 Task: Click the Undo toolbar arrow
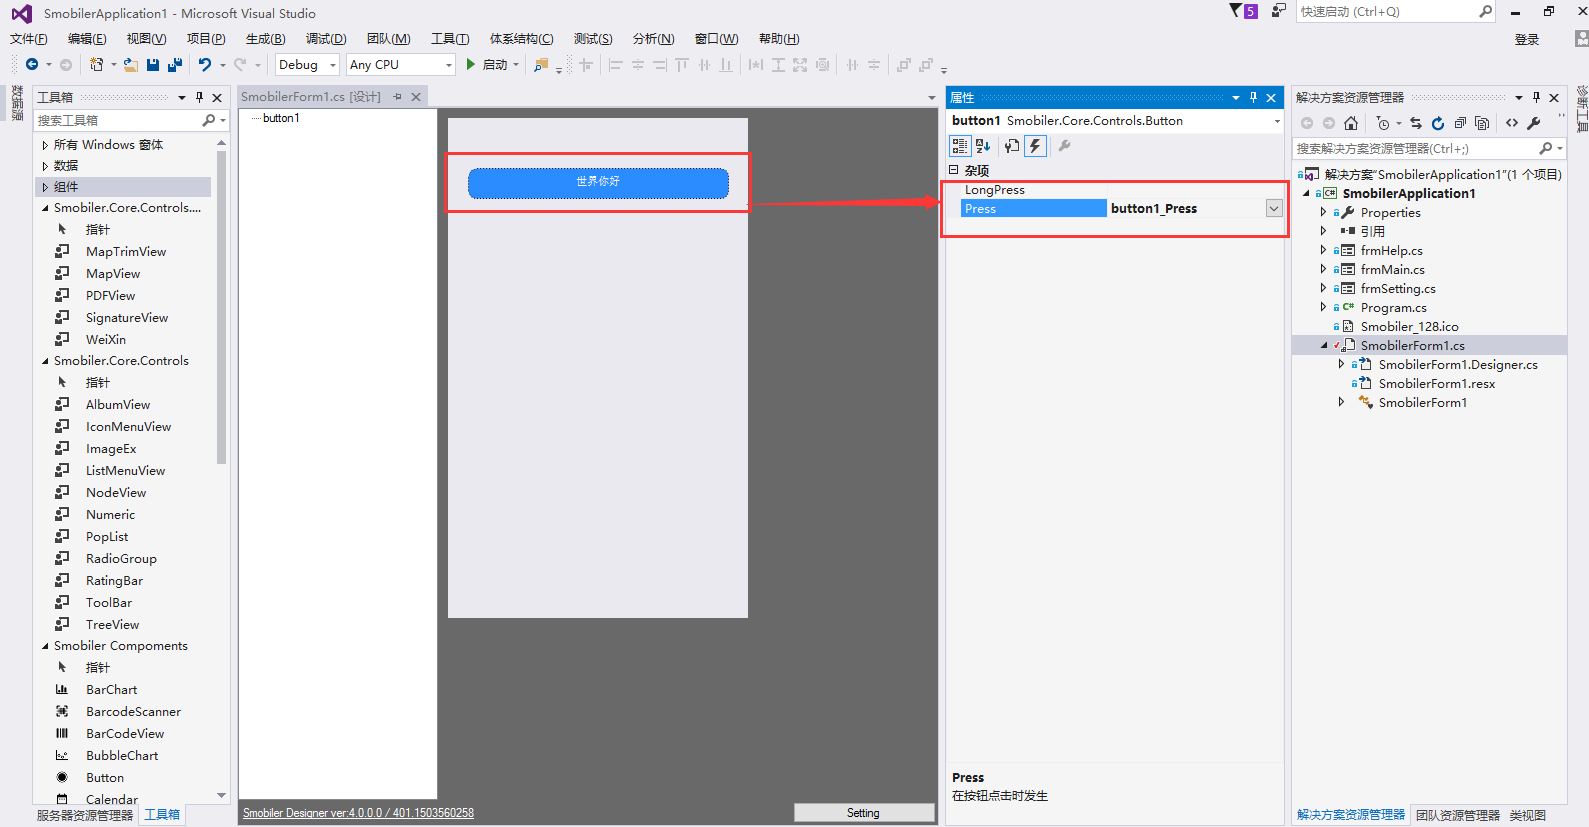coord(205,64)
